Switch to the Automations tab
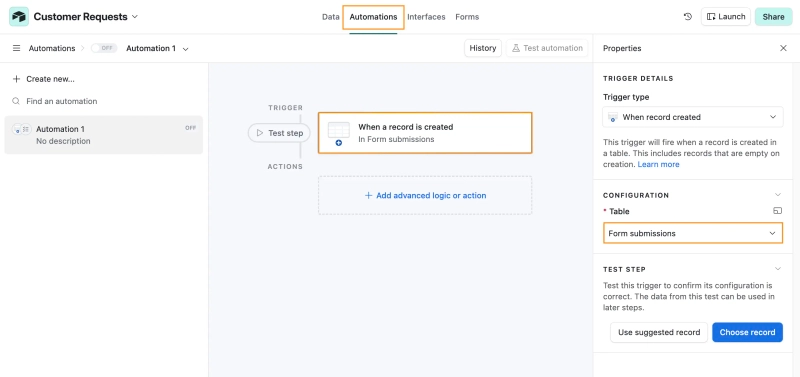Screen dimensions: 800x377 [373, 17]
